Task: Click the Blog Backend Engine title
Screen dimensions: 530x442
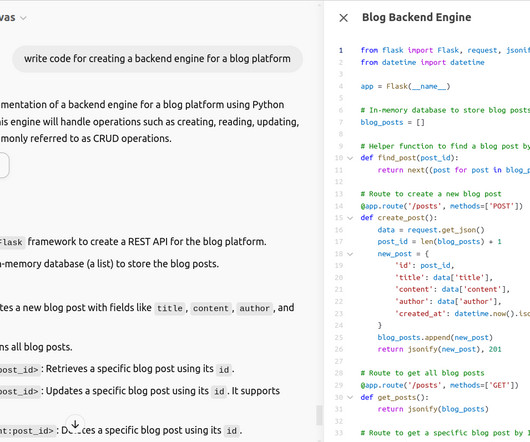Action: pos(416,17)
